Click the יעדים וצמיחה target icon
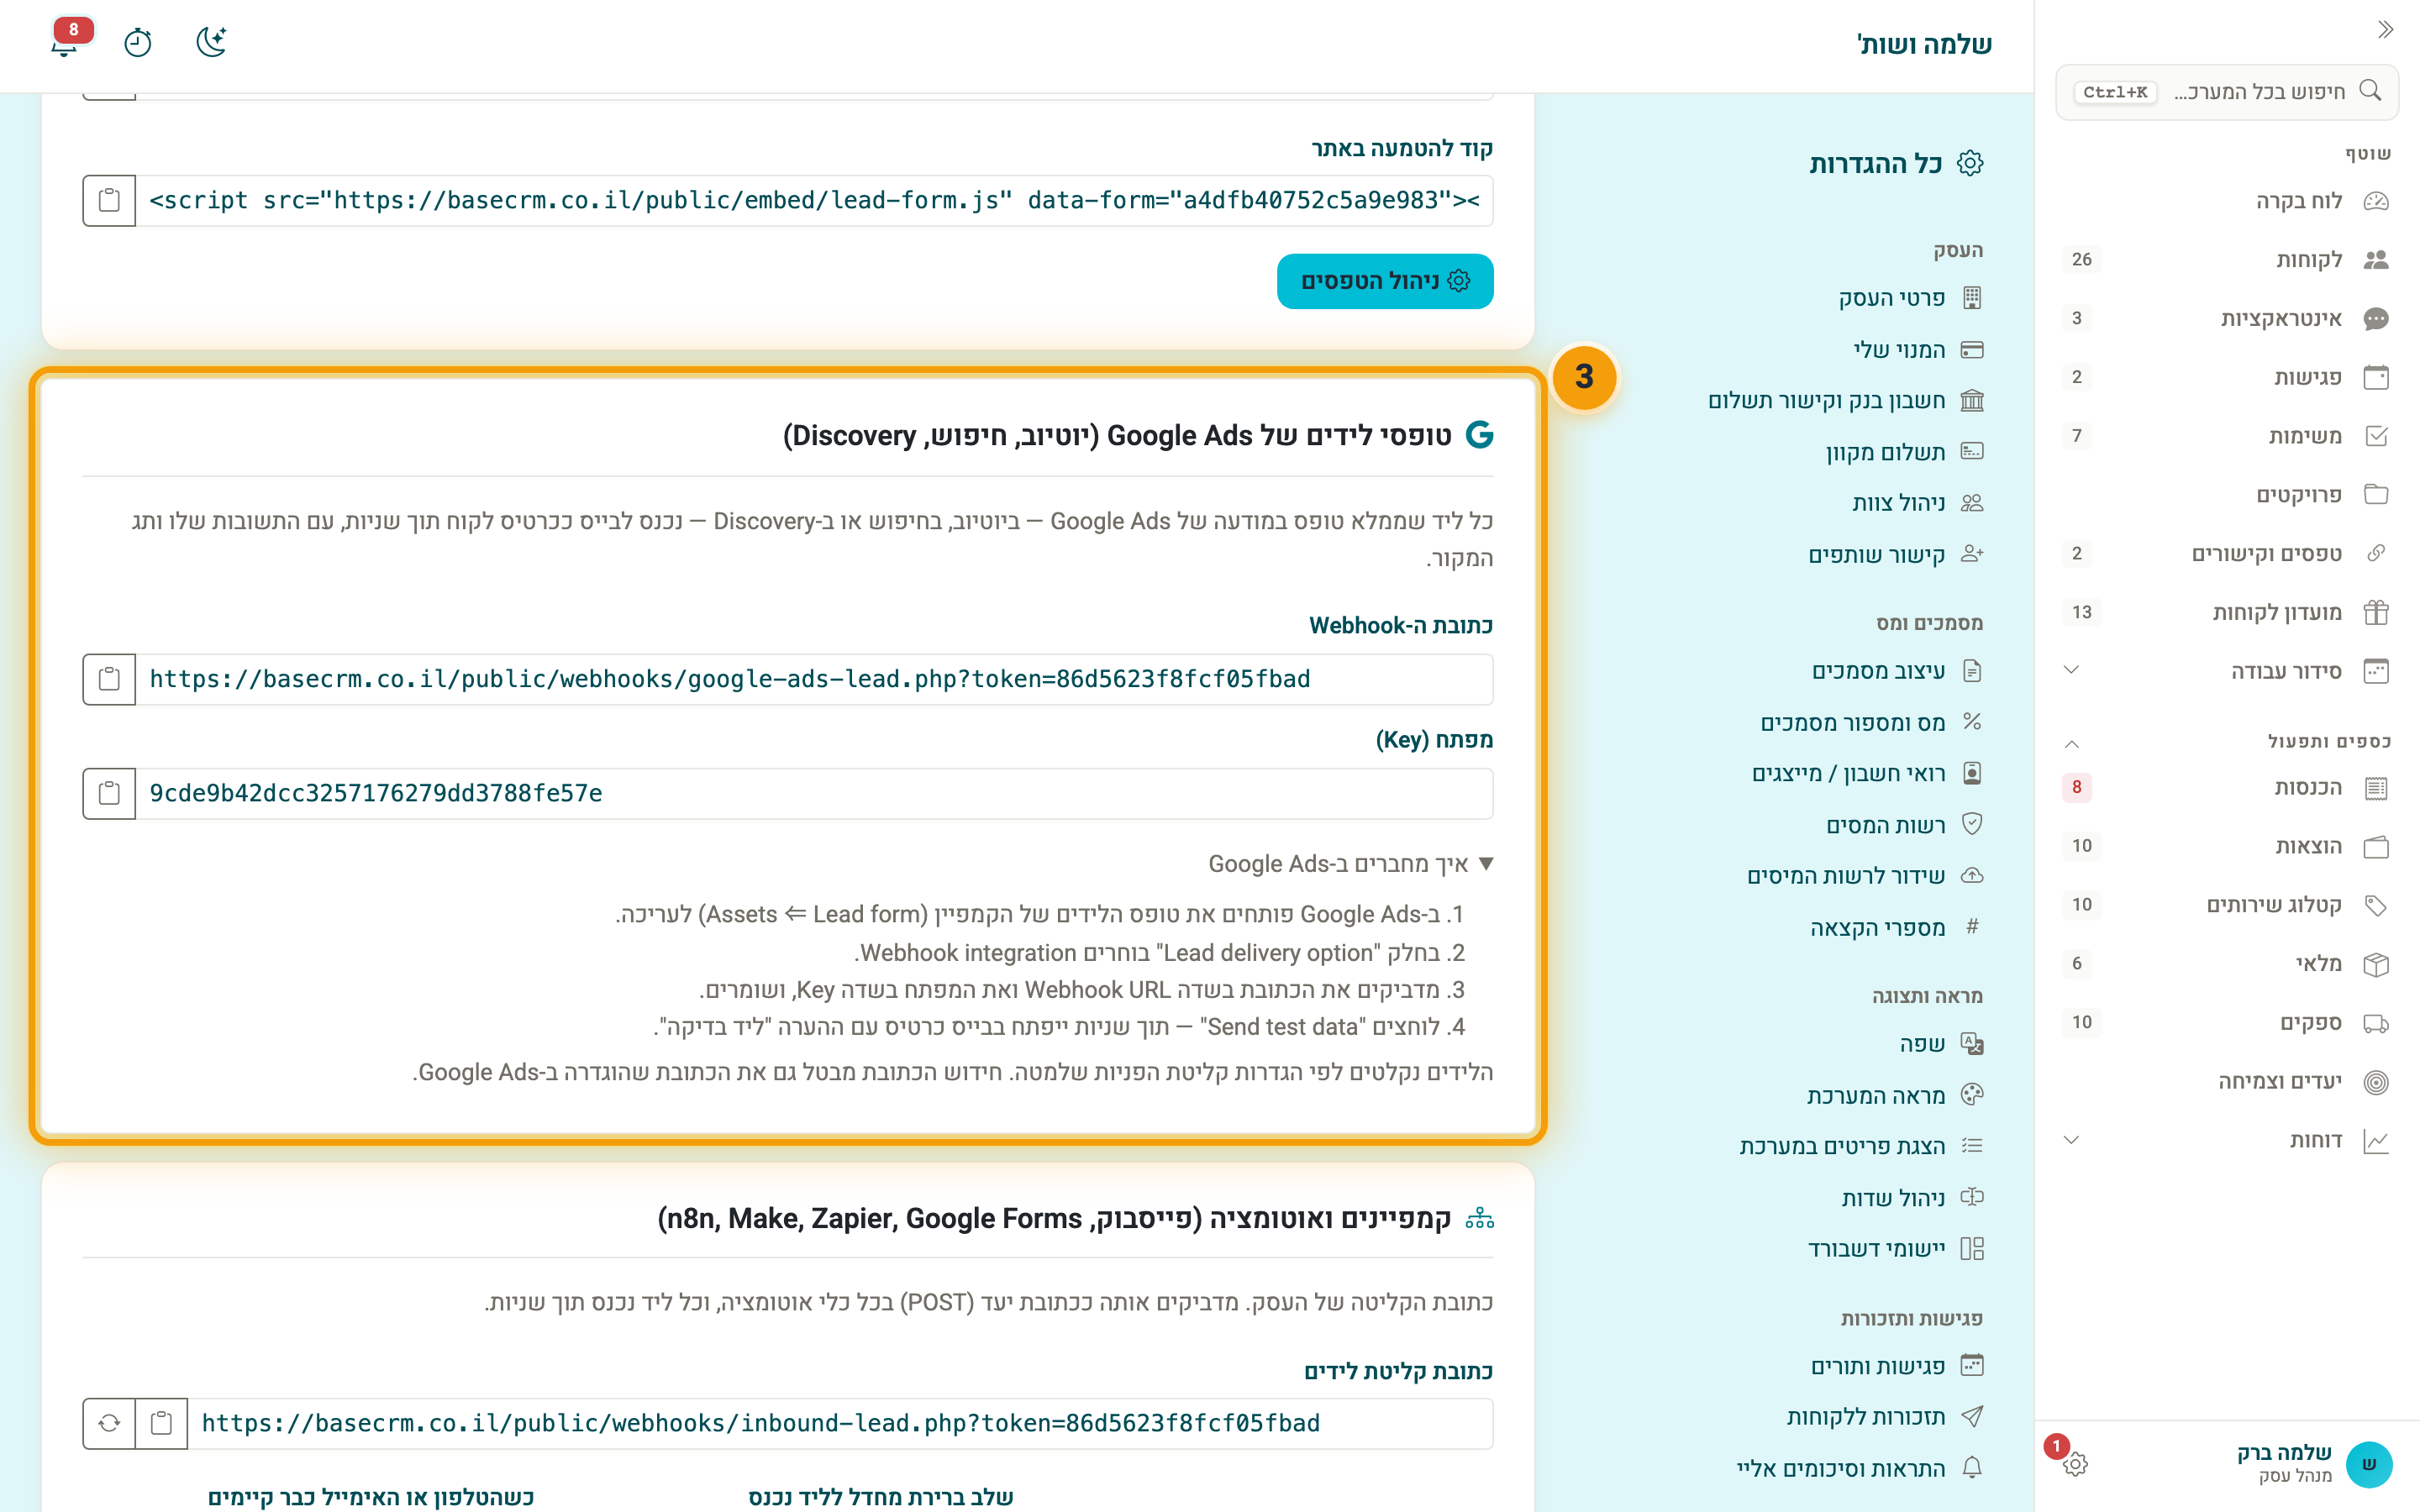The height and width of the screenshot is (1512, 2420). (x=2376, y=1082)
